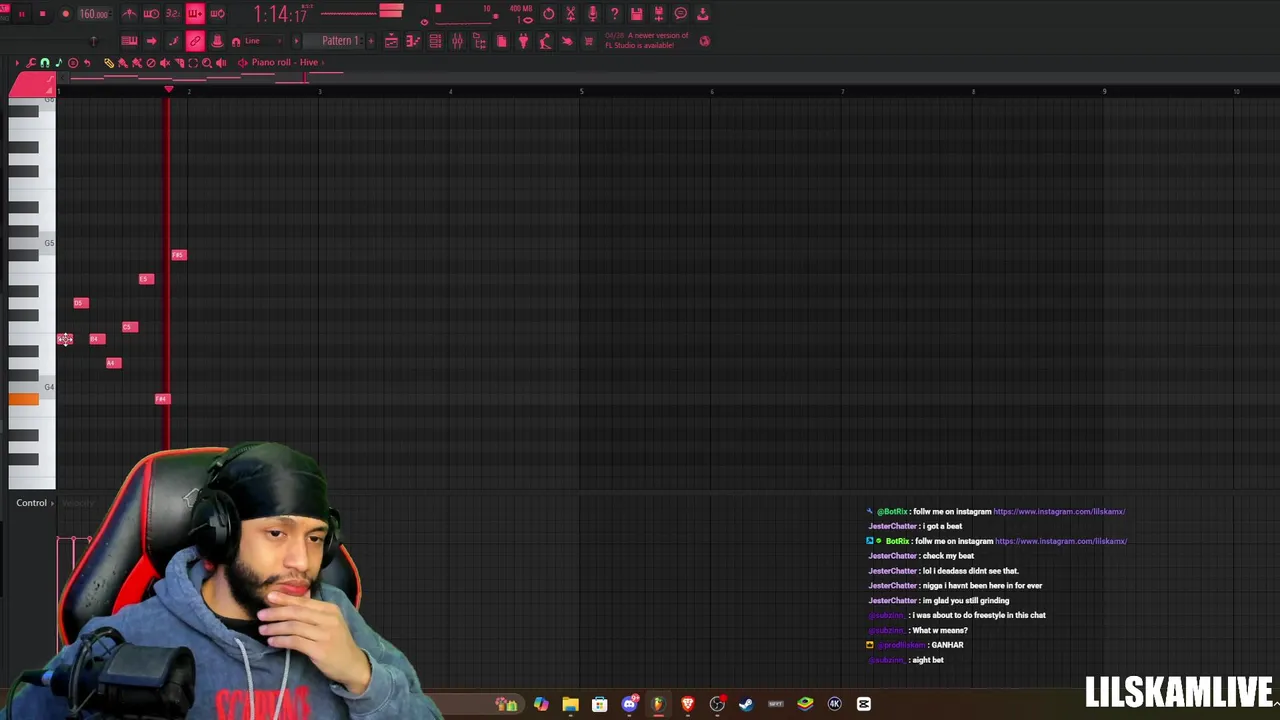Toggle the highlighted link multilink button
1280x720 pixels.
(x=195, y=41)
